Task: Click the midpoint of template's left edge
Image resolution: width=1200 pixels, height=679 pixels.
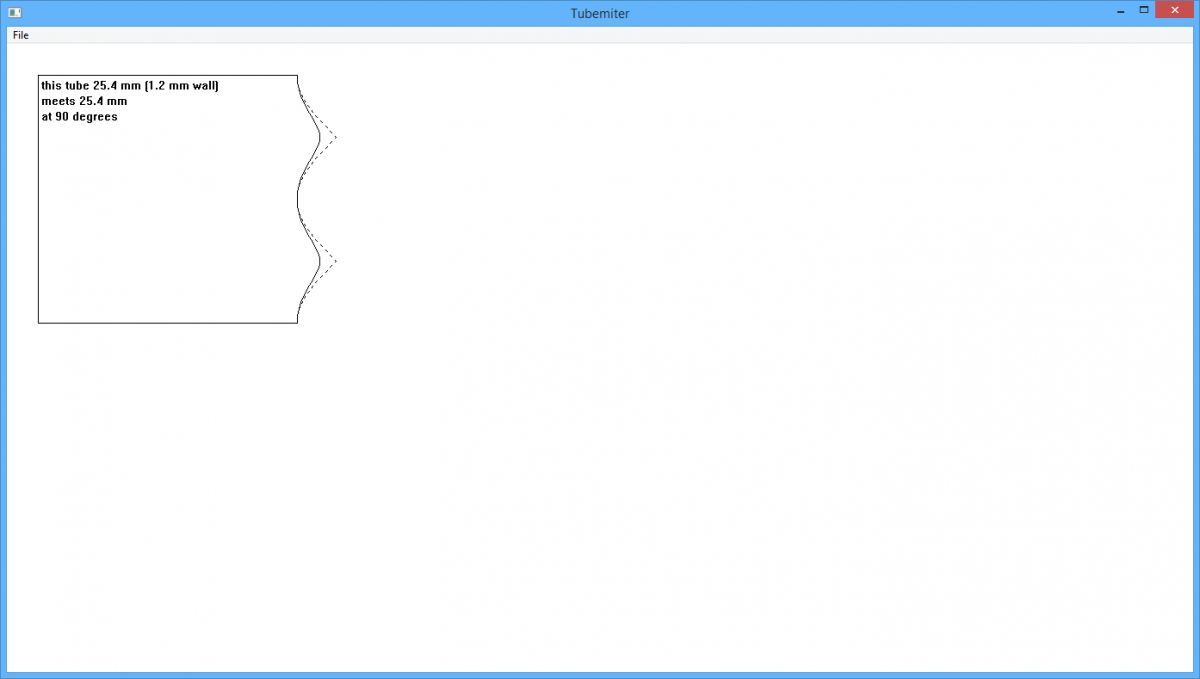Action: click(x=39, y=199)
